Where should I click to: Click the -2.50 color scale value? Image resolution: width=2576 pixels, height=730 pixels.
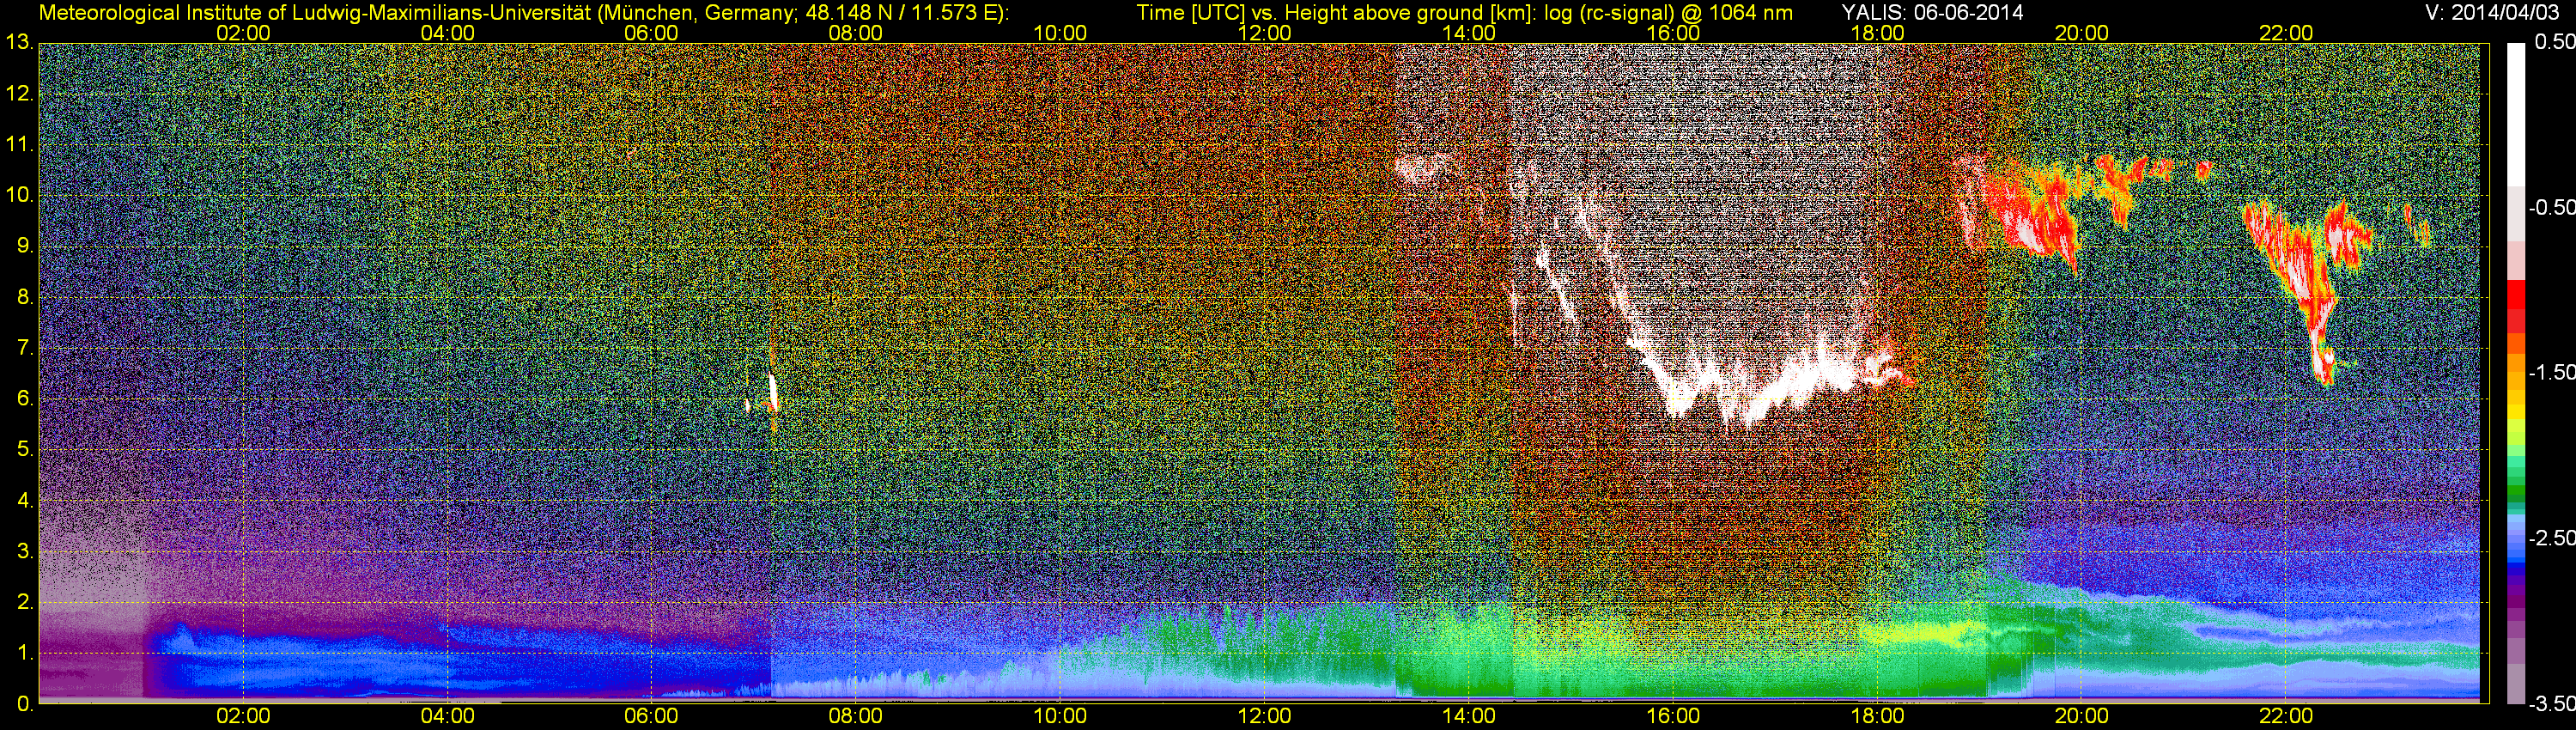[x=2551, y=538]
